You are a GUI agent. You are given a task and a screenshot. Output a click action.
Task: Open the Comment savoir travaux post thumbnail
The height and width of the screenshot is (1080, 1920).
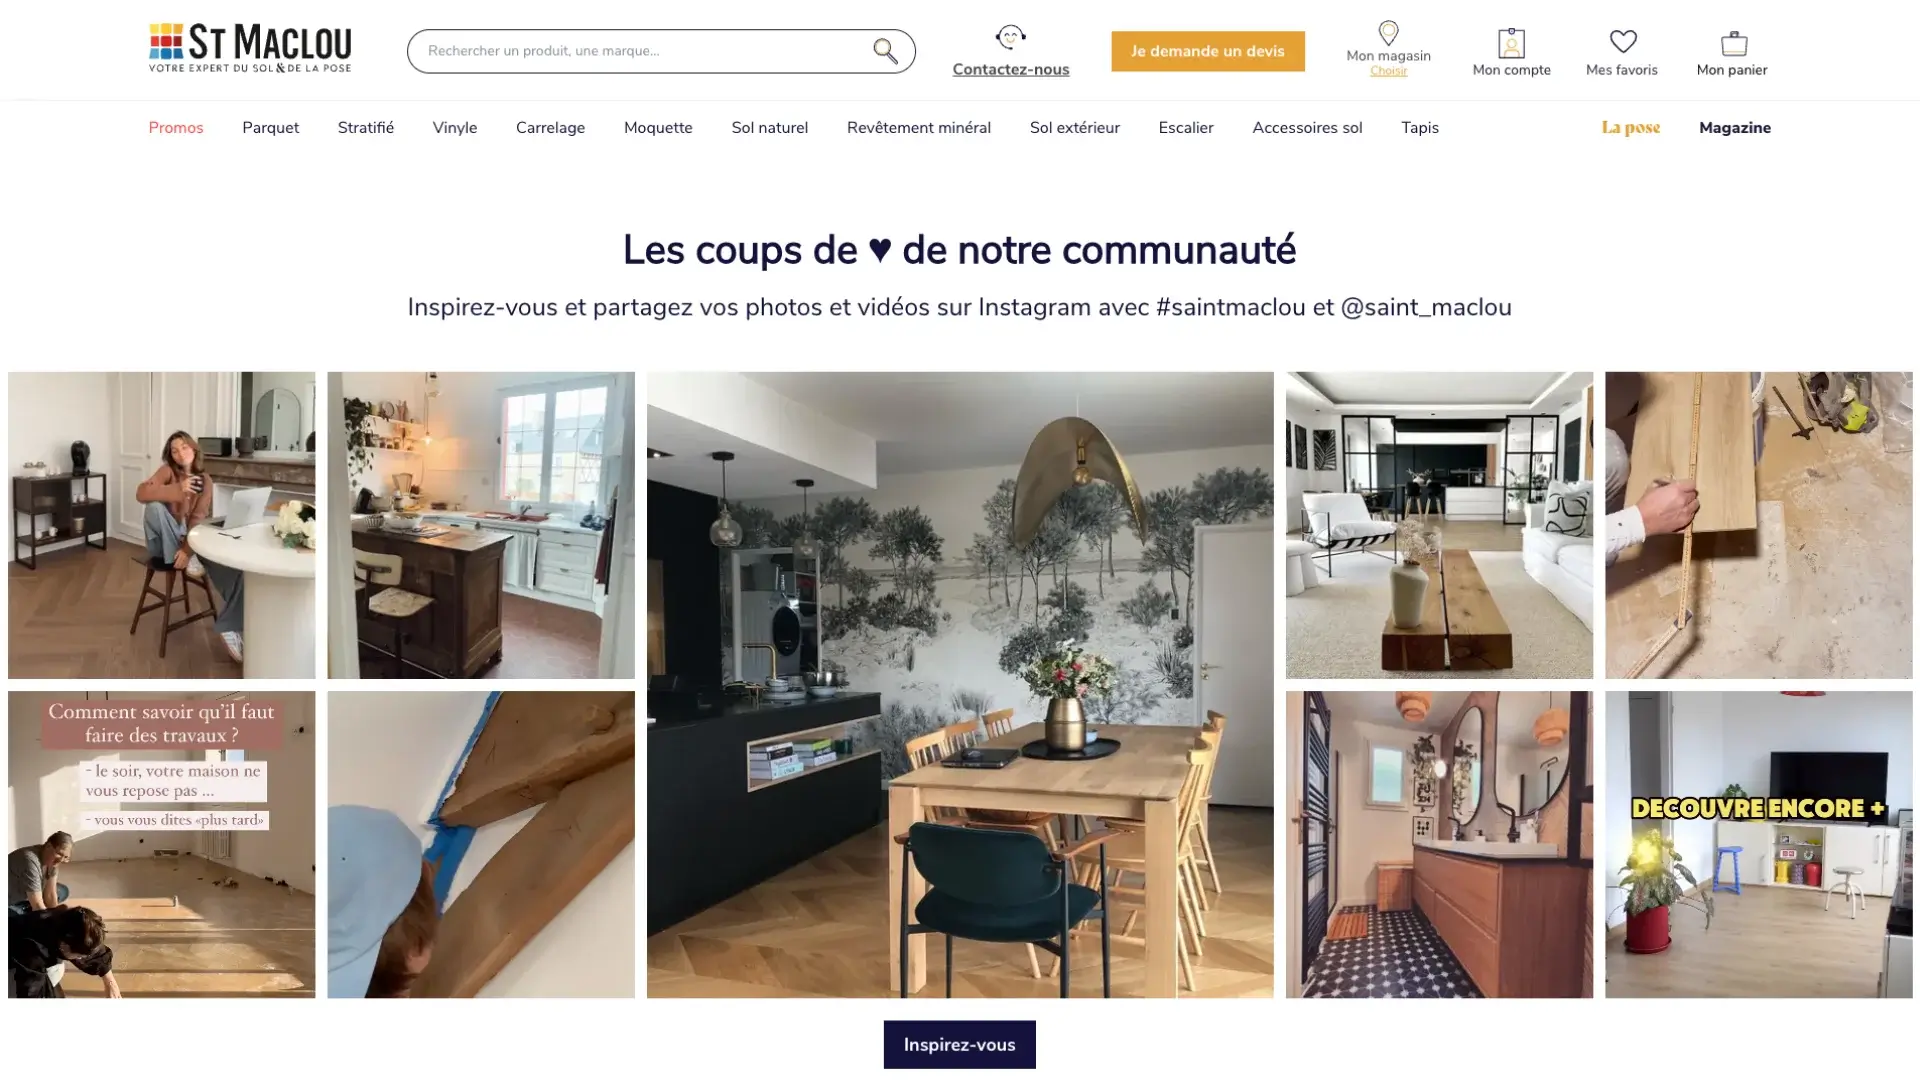pos(161,844)
